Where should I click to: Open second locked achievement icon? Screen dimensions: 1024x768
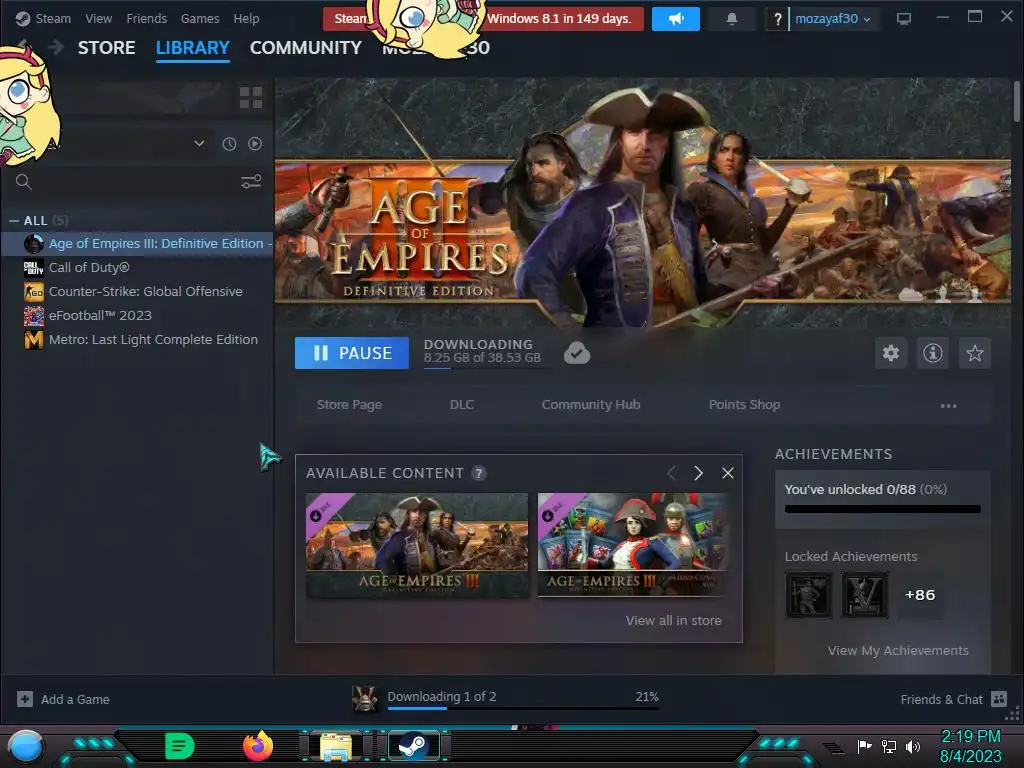coord(865,595)
